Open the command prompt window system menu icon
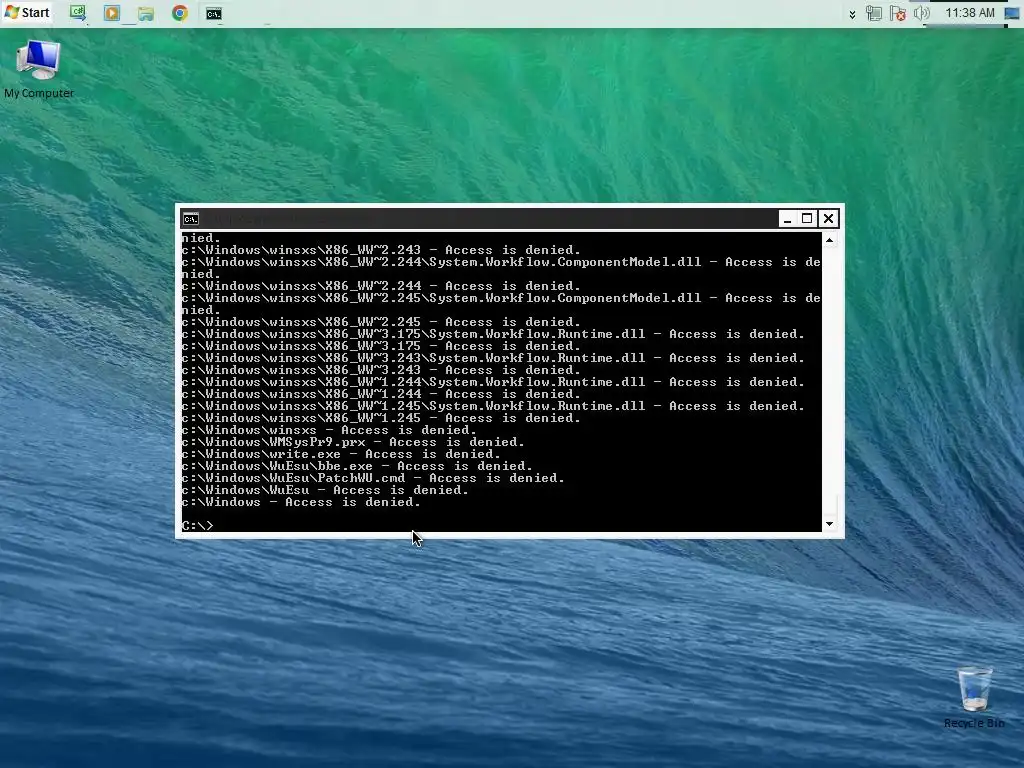Viewport: 1024px width, 768px height. pyautogui.click(x=191, y=219)
